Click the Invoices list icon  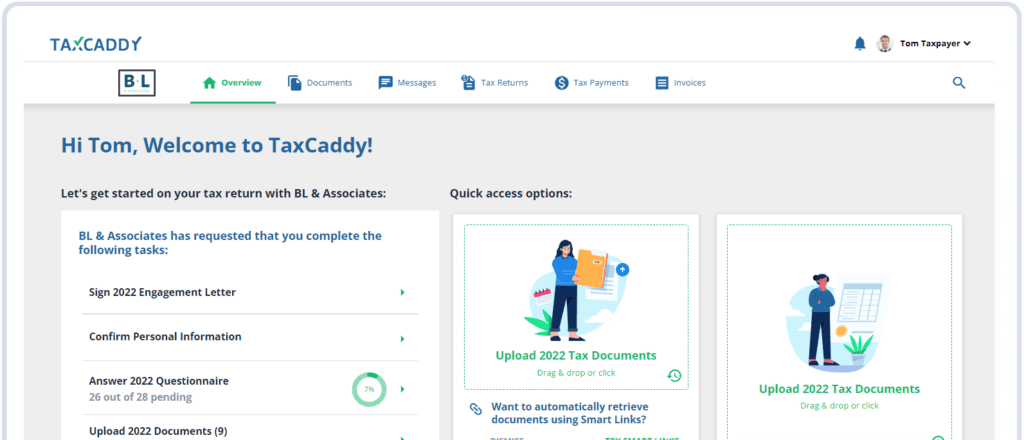pos(662,83)
